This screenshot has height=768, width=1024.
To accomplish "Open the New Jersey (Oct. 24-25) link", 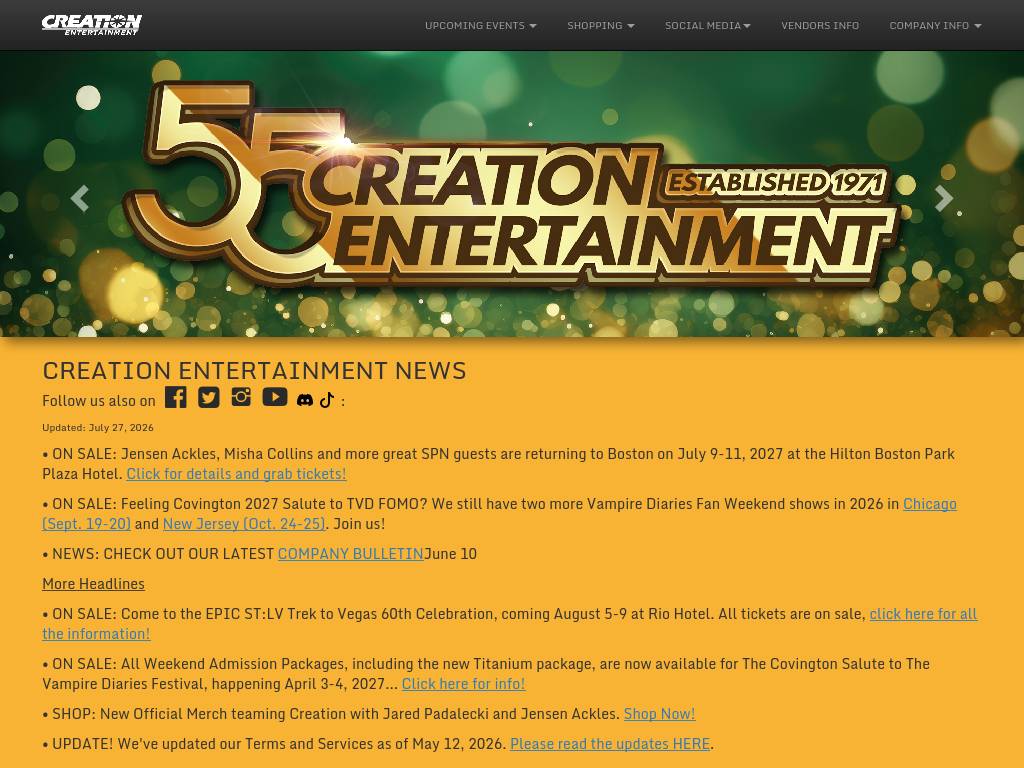I will pos(244,524).
